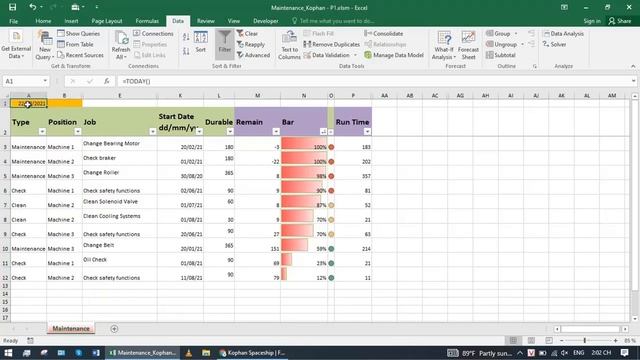Image resolution: width=640 pixels, height=360 pixels.
Task: Launch Text to Columns
Action: tap(289, 45)
